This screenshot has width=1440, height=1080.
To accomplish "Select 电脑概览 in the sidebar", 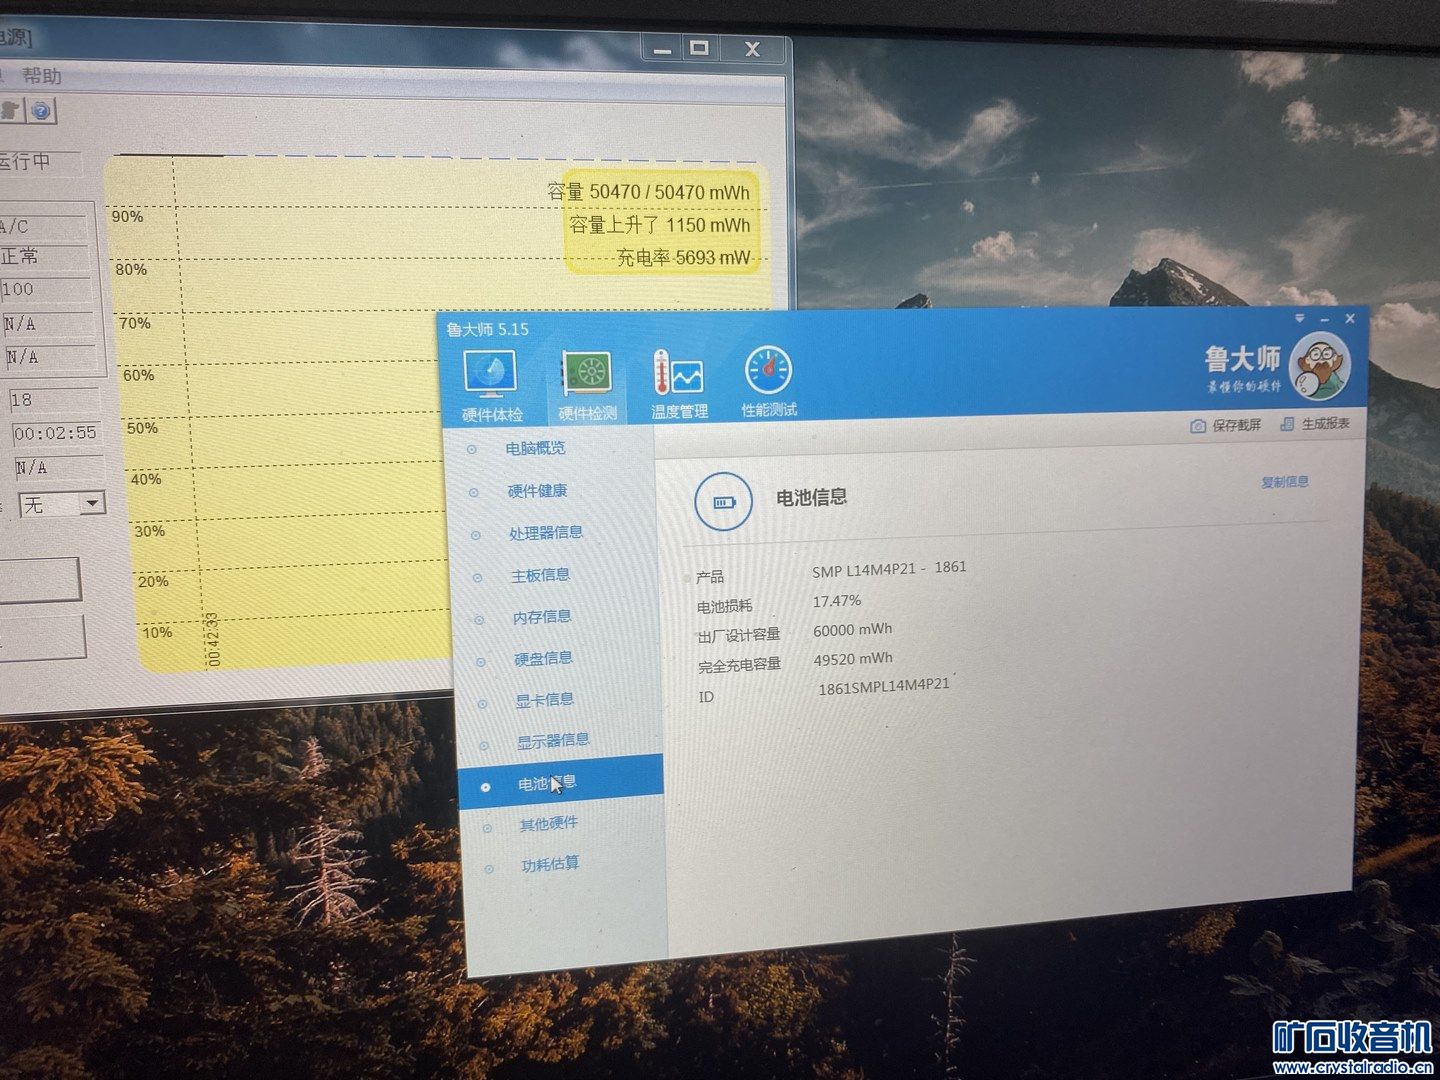I will pyautogui.click(x=535, y=448).
